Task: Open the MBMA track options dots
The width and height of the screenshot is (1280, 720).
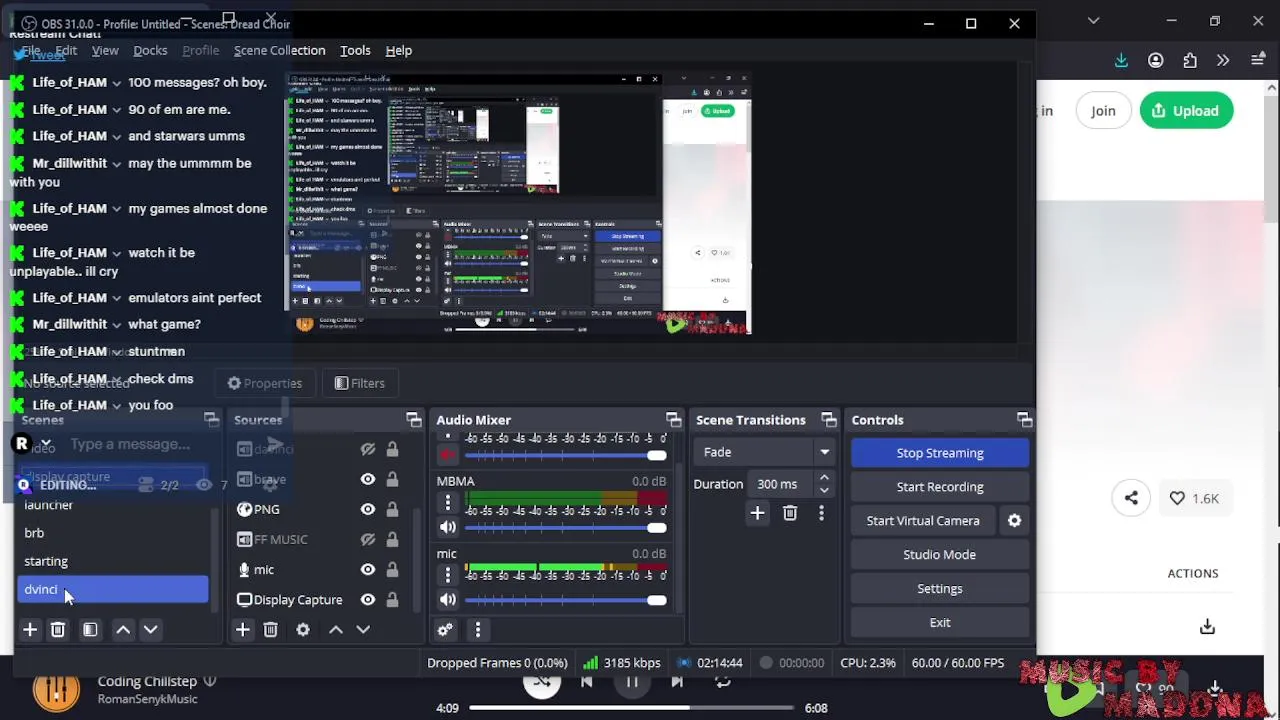Action: pos(448,502)
